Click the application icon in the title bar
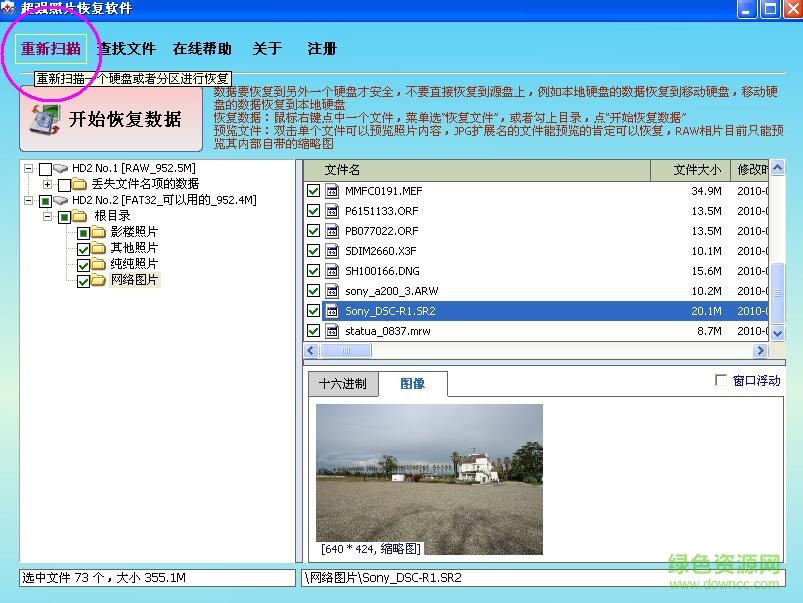 tap(10, 8)
